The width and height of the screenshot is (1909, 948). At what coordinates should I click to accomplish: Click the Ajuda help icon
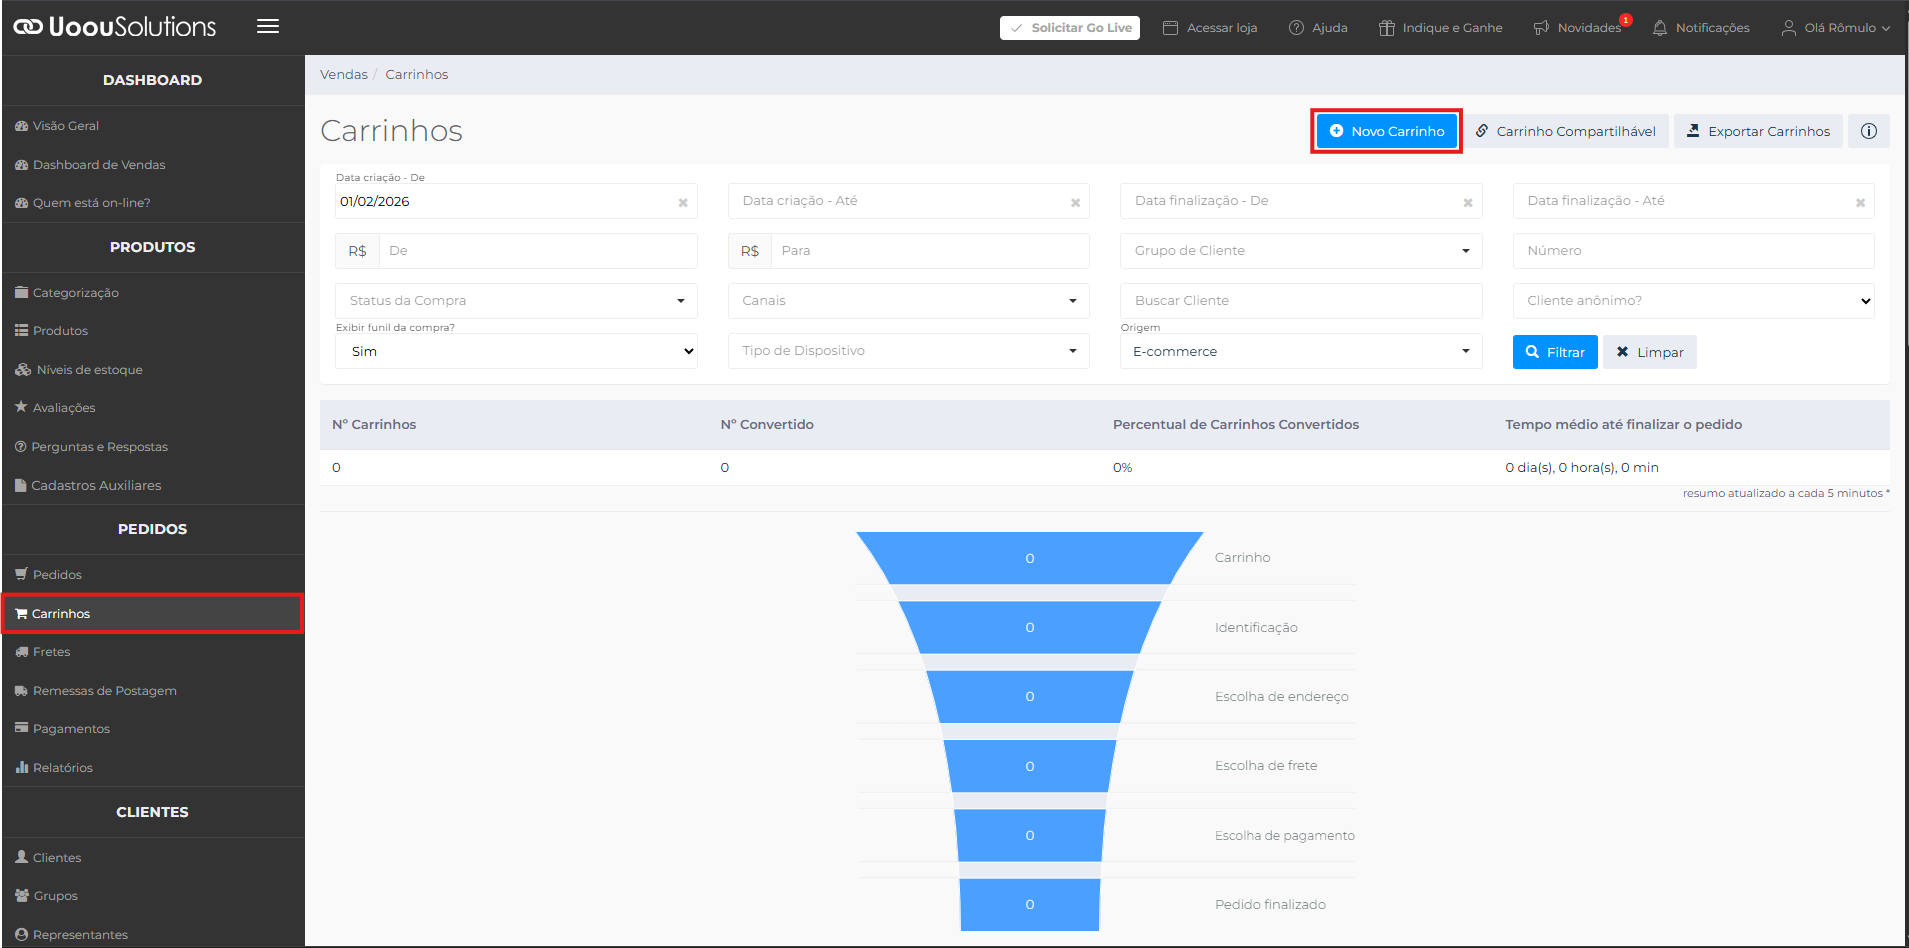pyautogui.click(x=1296, y=28)
